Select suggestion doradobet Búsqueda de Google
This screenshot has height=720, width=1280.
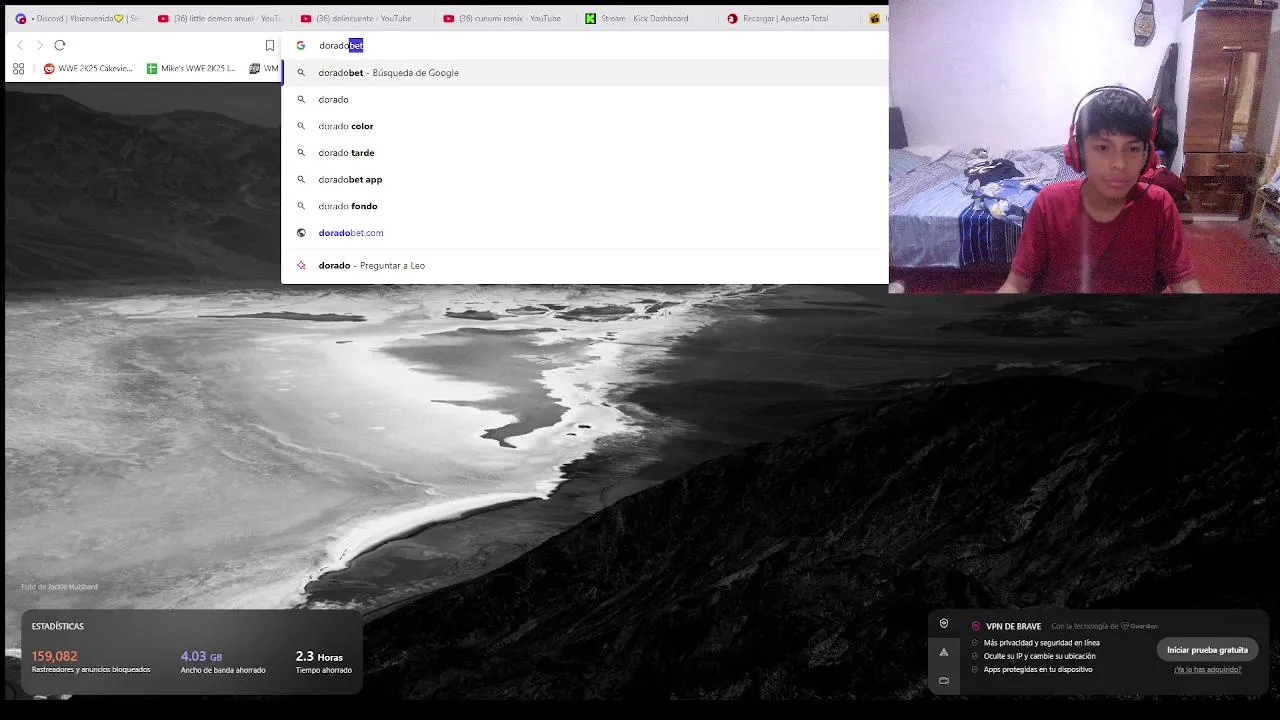[x=585, y=72]
